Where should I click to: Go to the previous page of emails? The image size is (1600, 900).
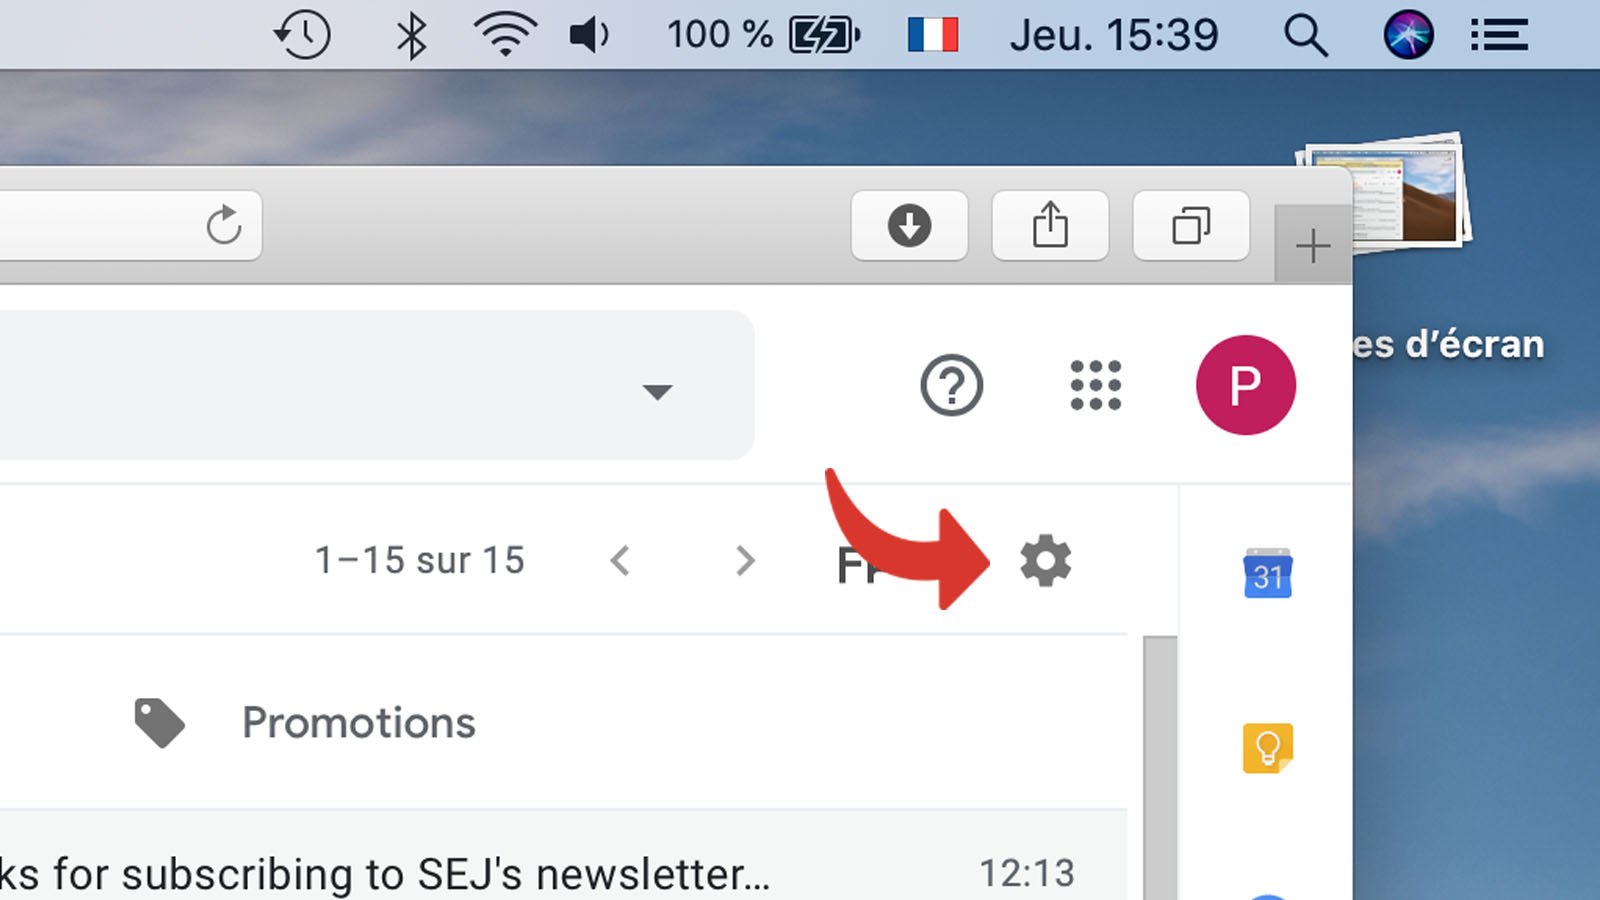point(620,561)
